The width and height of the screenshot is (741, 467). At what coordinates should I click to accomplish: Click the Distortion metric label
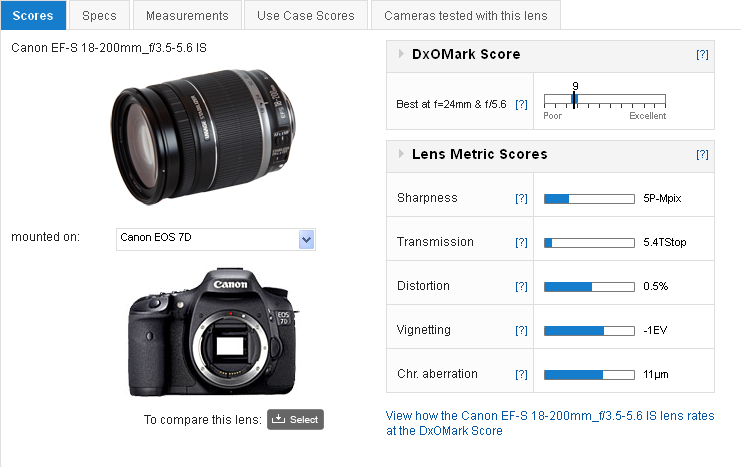[x=423, y=286]
